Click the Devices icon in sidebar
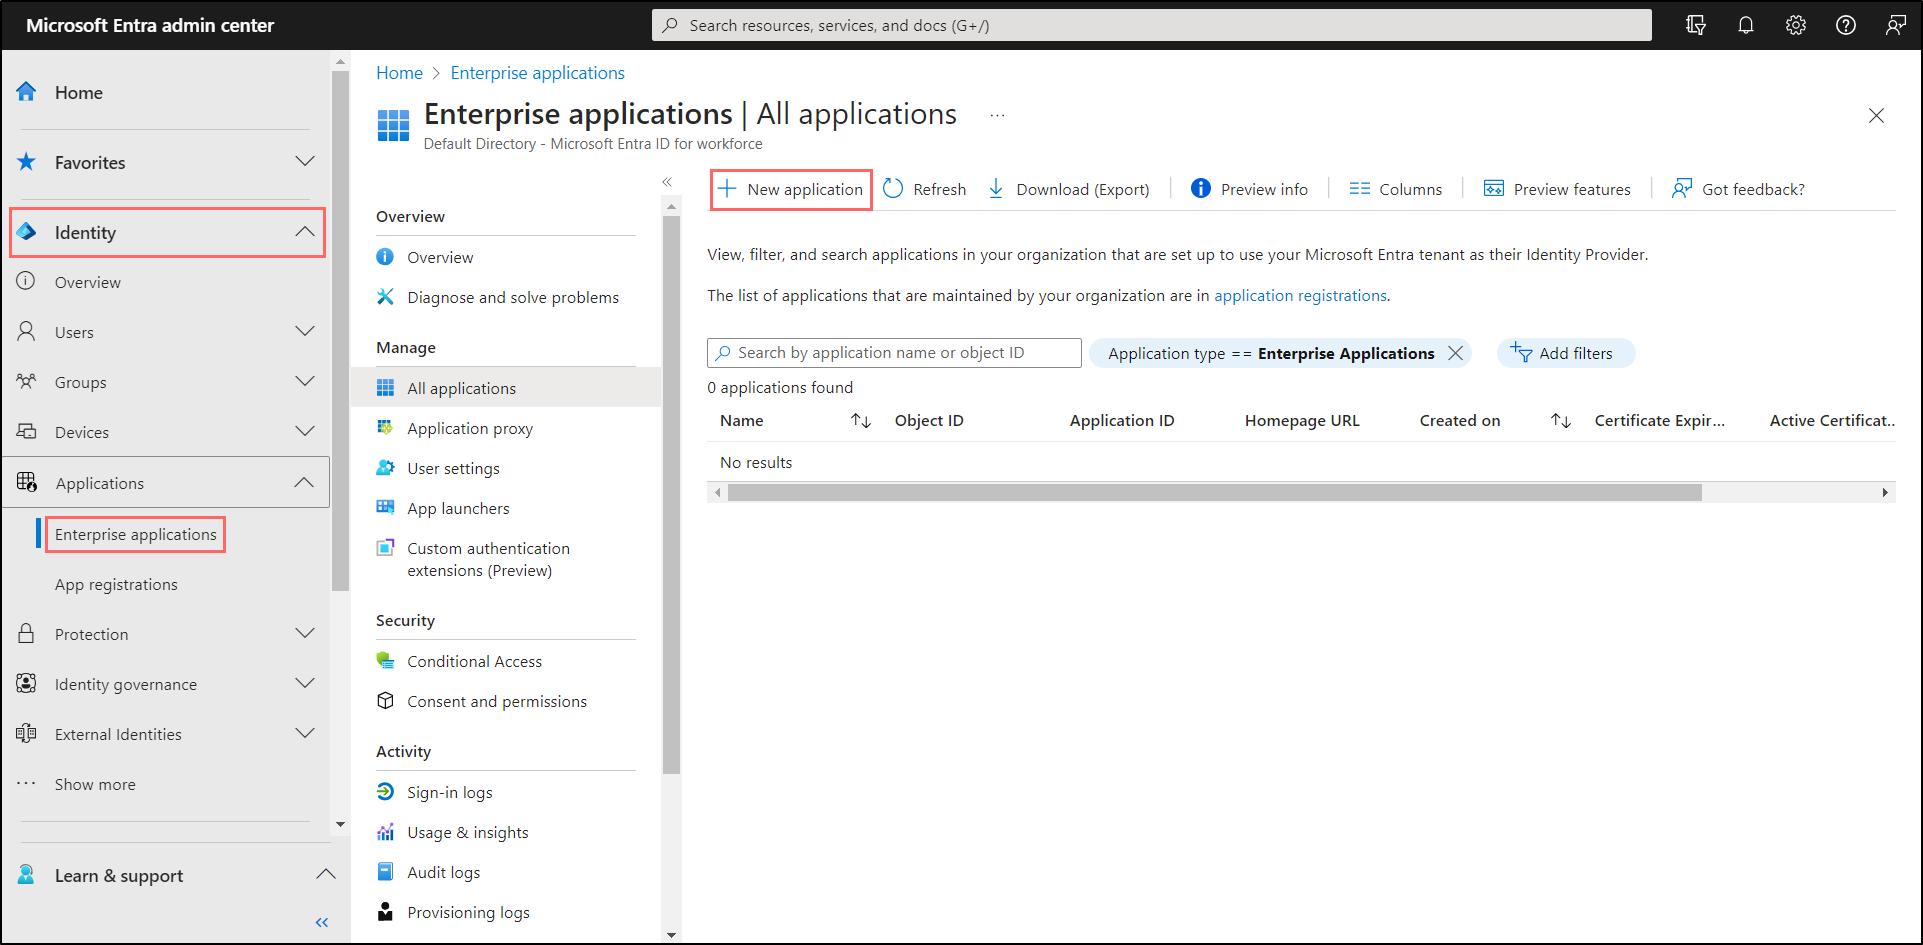 (27, 432)
